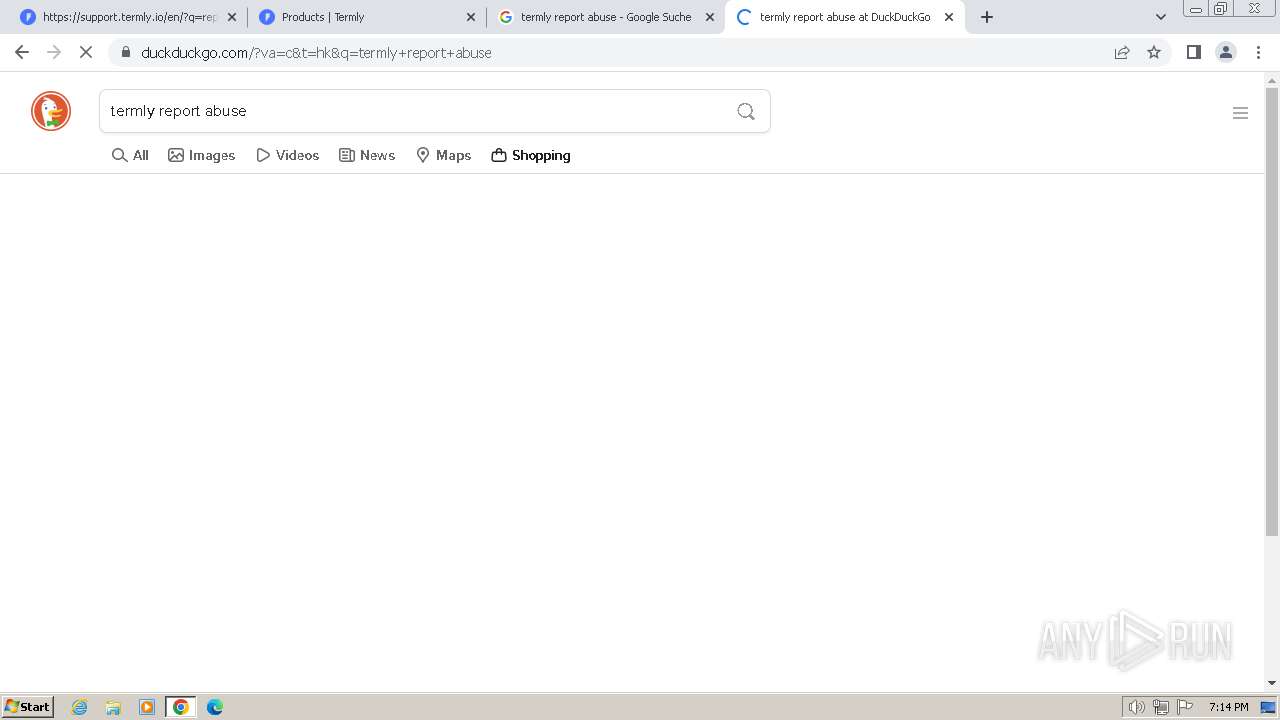Switch to support.termly.io tab

(129, 17)
